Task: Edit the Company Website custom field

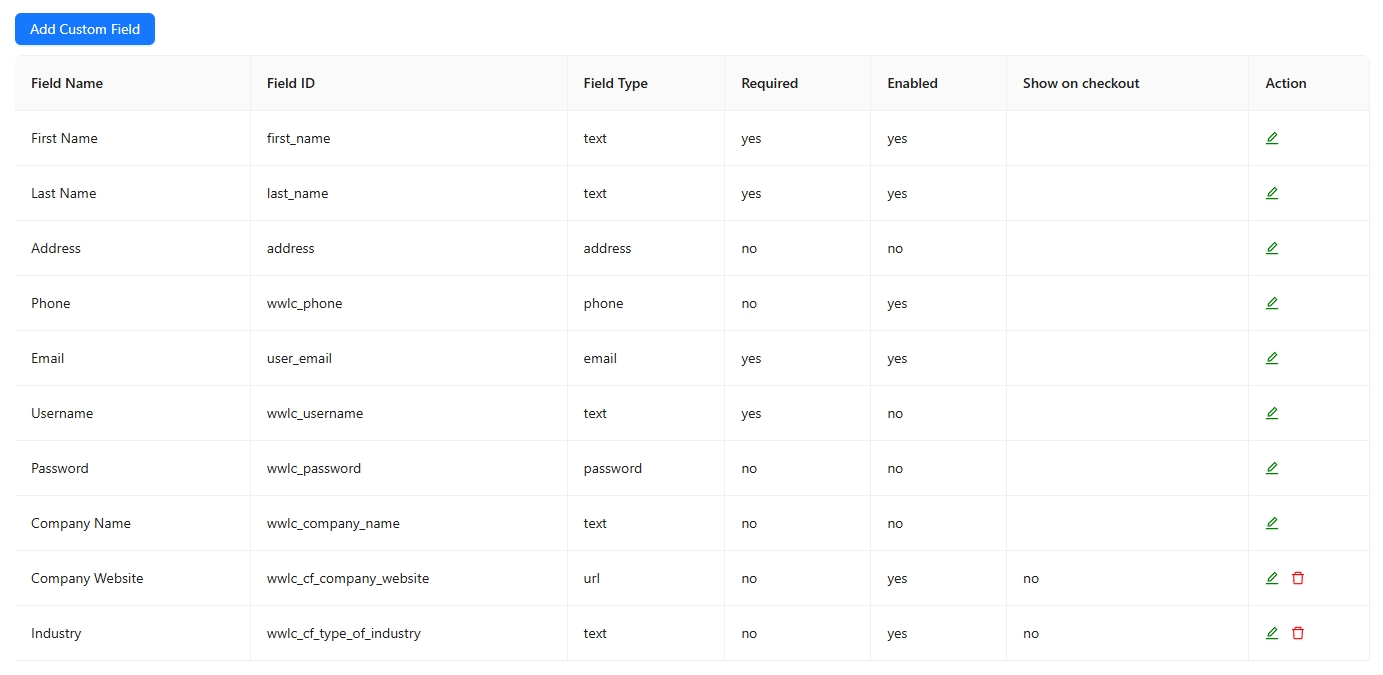Action: tap(1272, 578)
